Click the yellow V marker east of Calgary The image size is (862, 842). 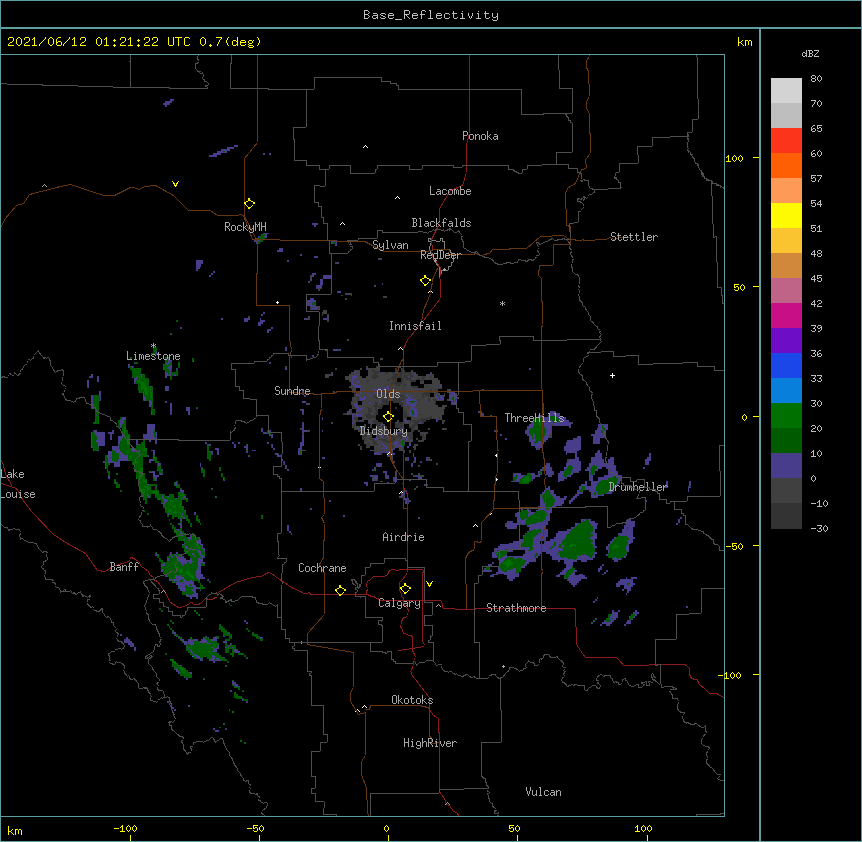tap(429, 584)
